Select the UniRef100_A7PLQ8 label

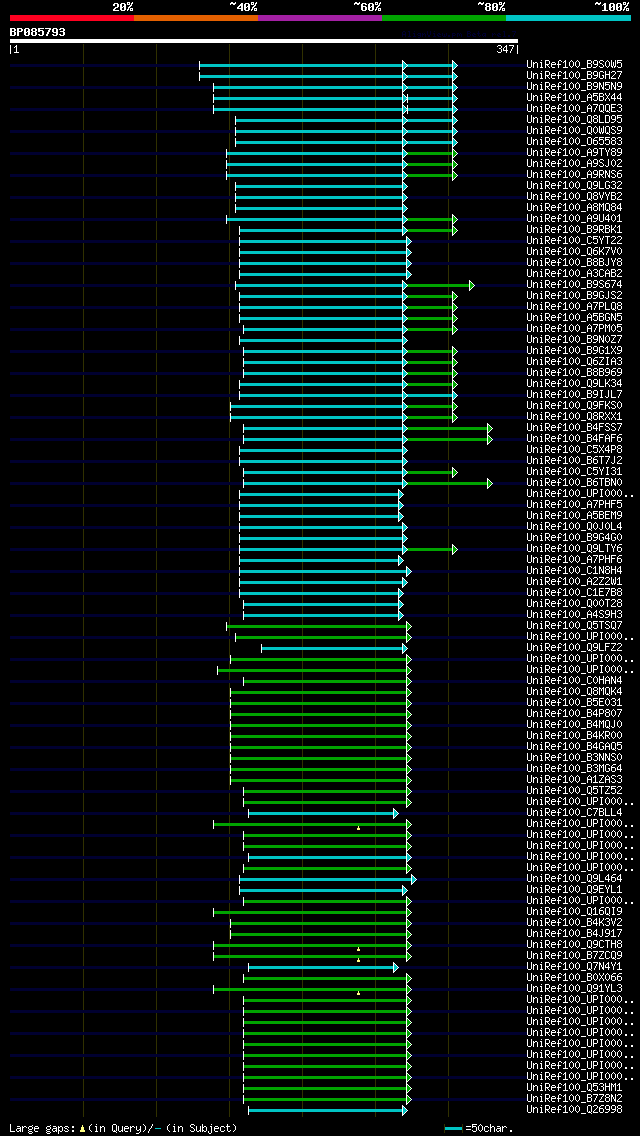(574, 306)
